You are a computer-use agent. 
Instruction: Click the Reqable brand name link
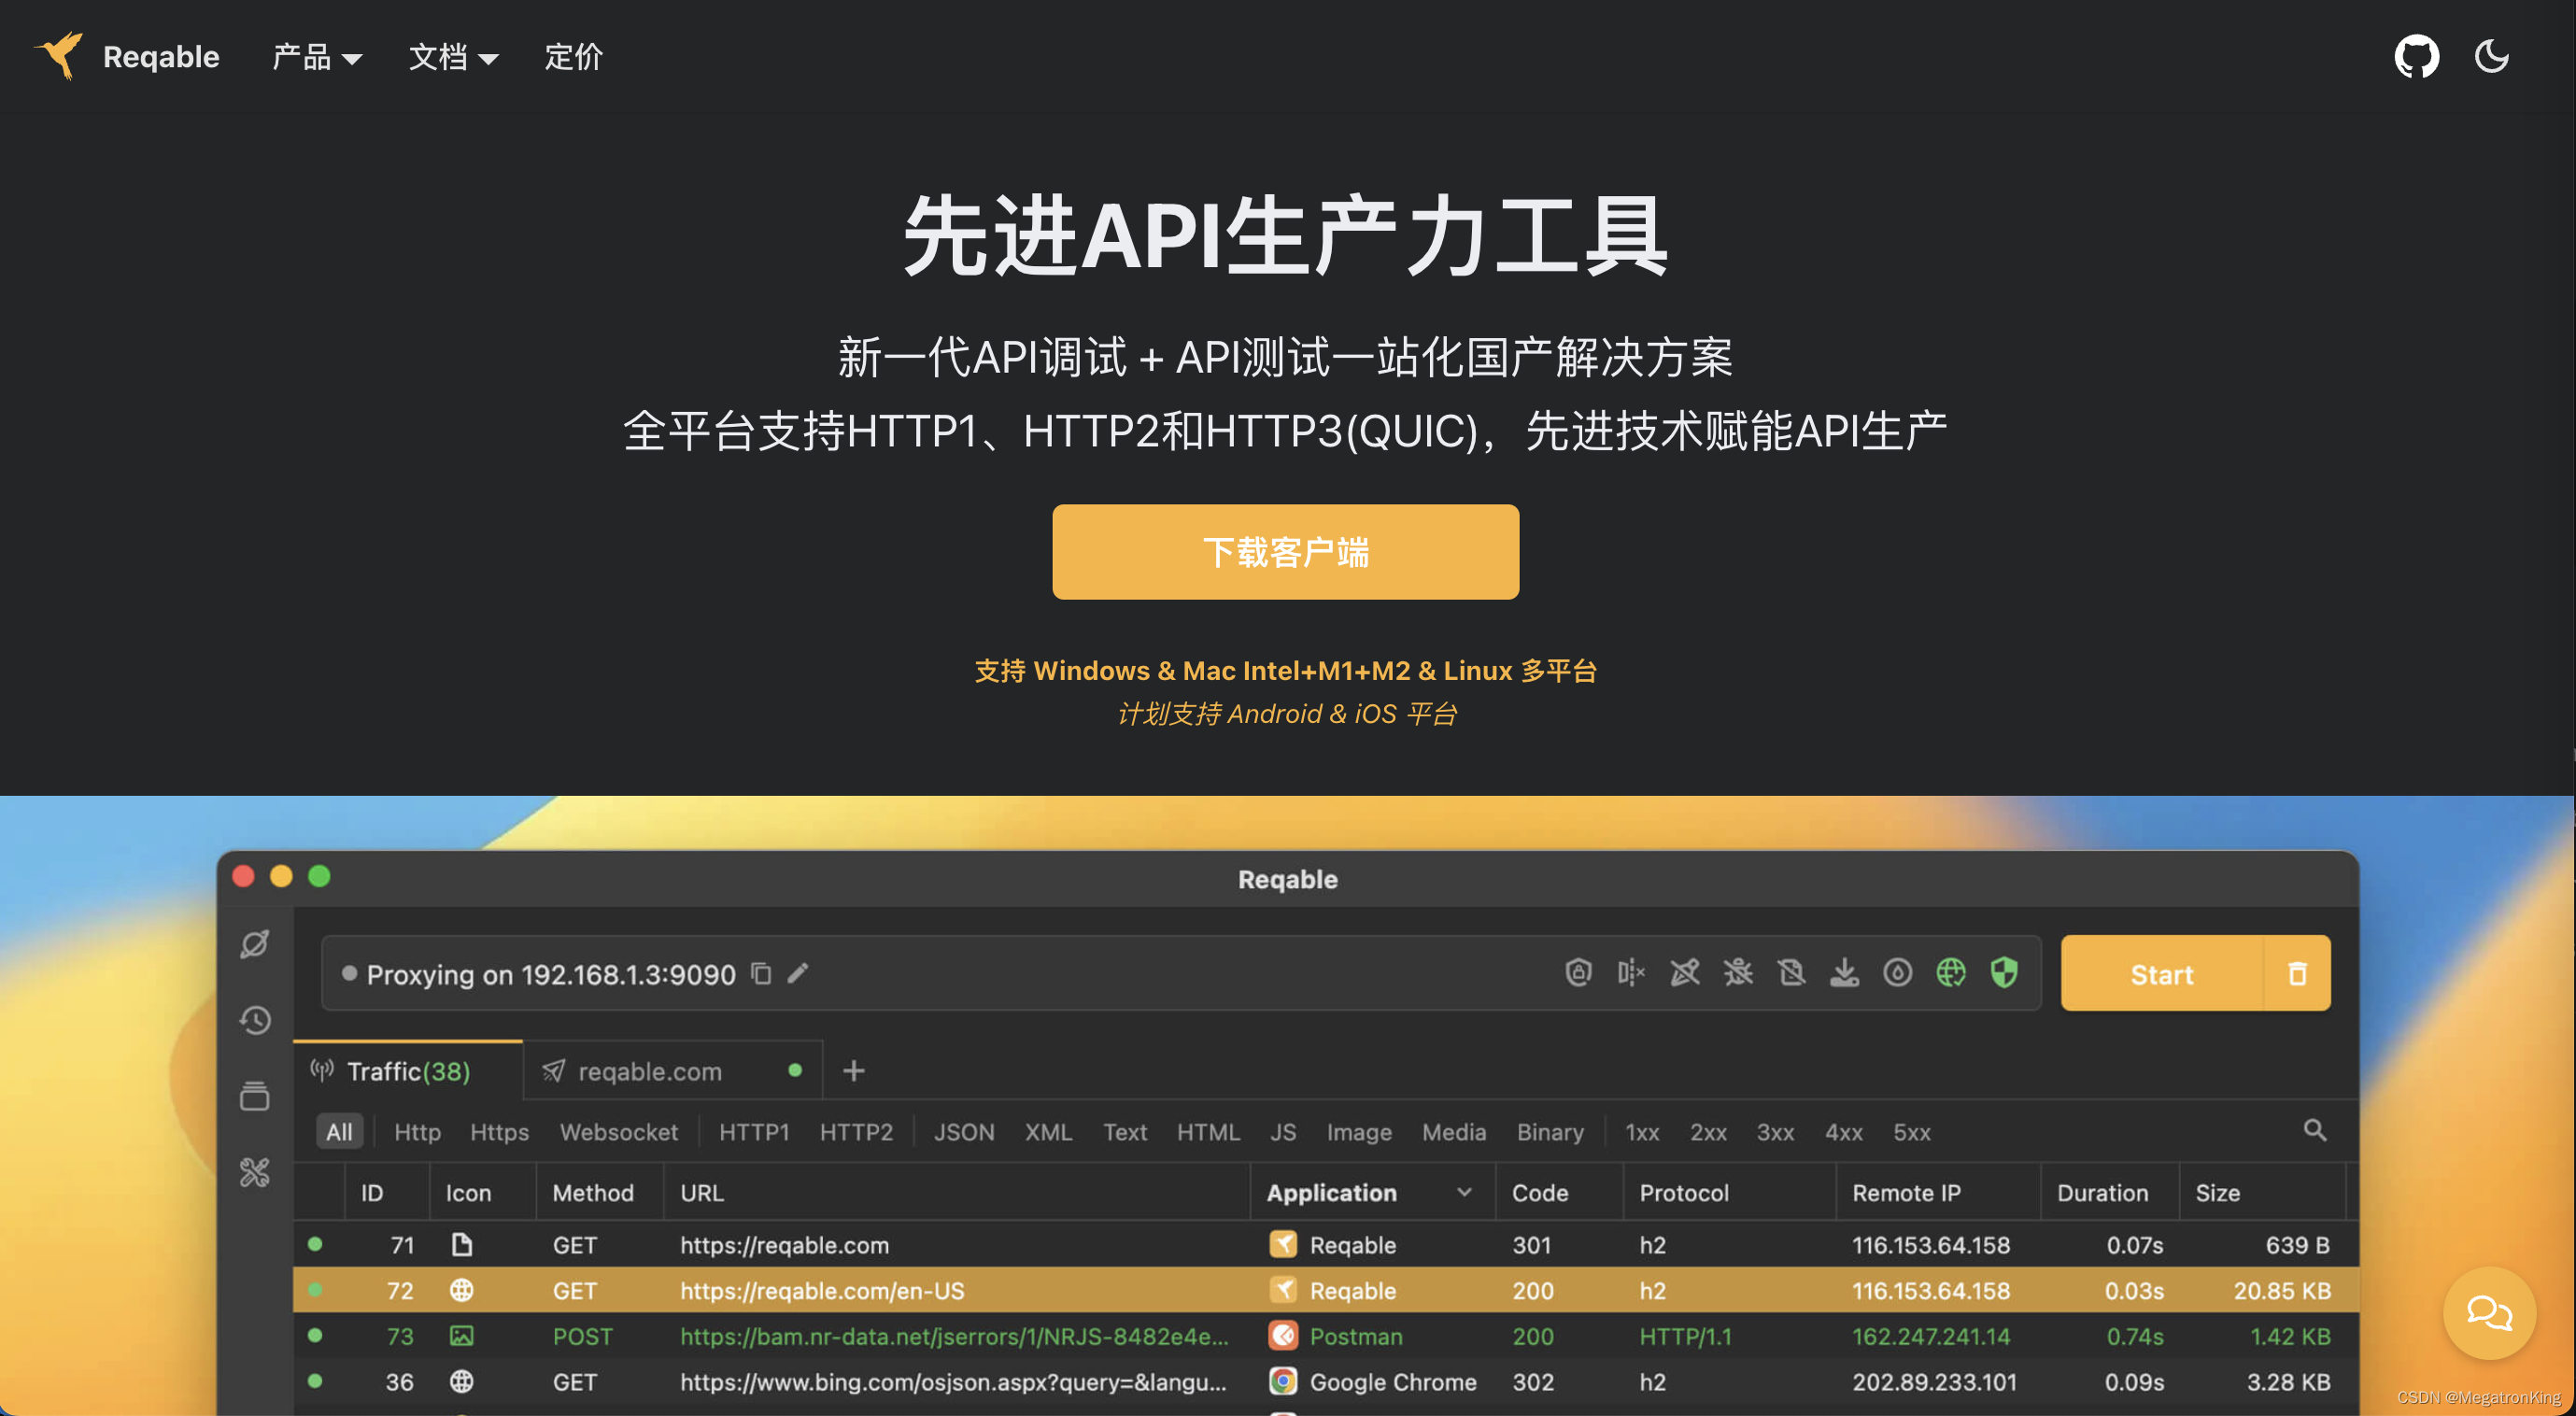[x=161, y=57]
